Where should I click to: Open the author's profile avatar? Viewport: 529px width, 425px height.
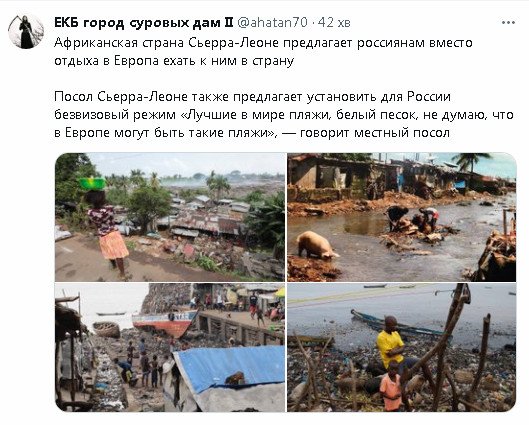(x=26, y=31)
